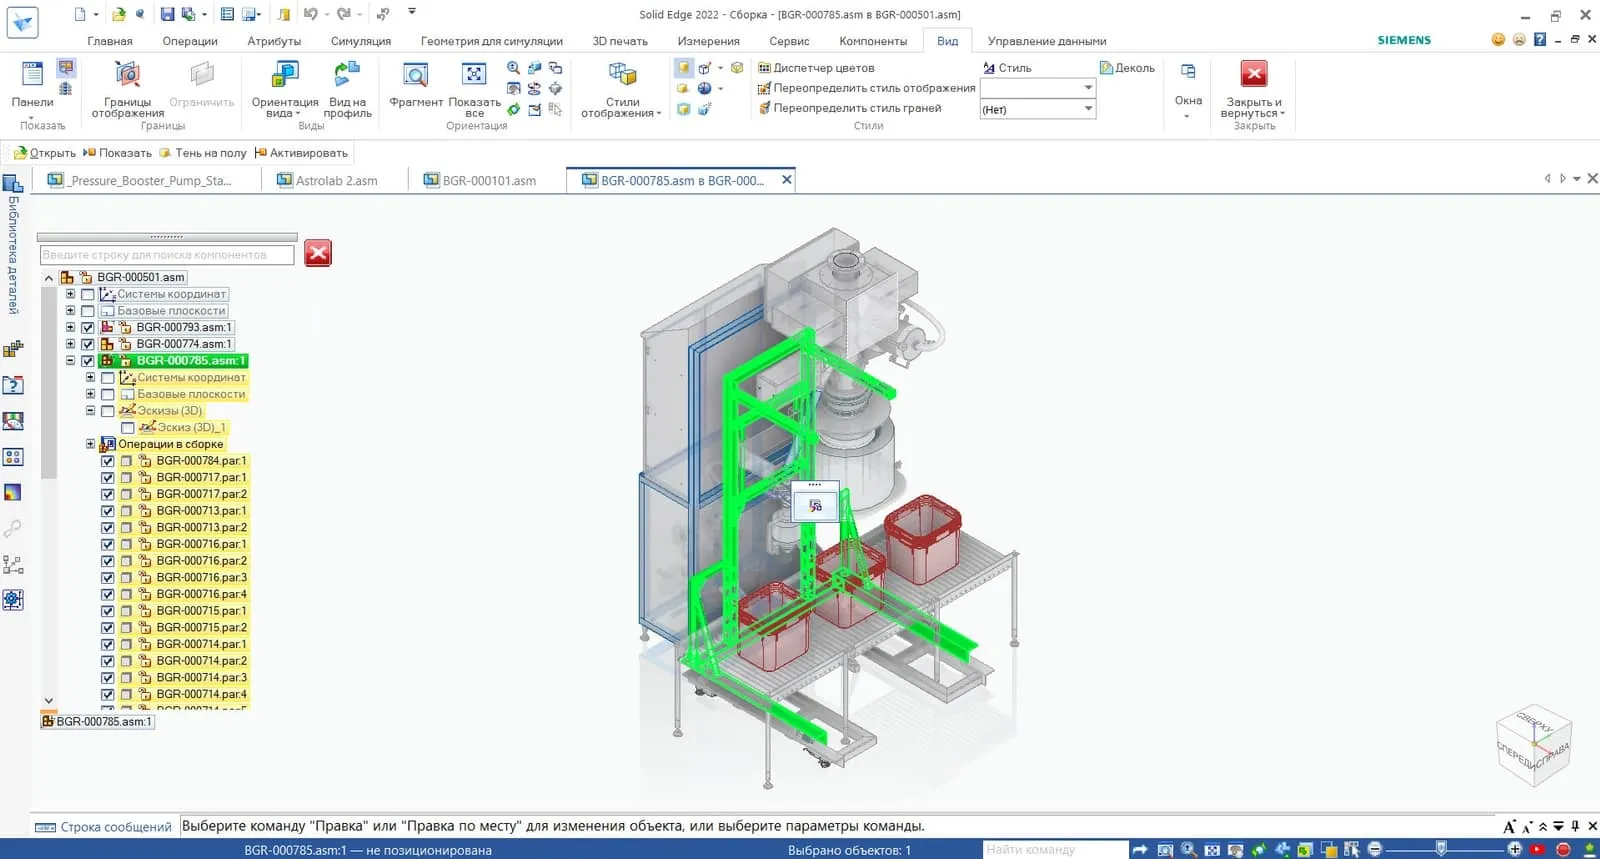Open the Стиль styles command
This screenshot has width=1600, height=859.
coord(1006,68)
